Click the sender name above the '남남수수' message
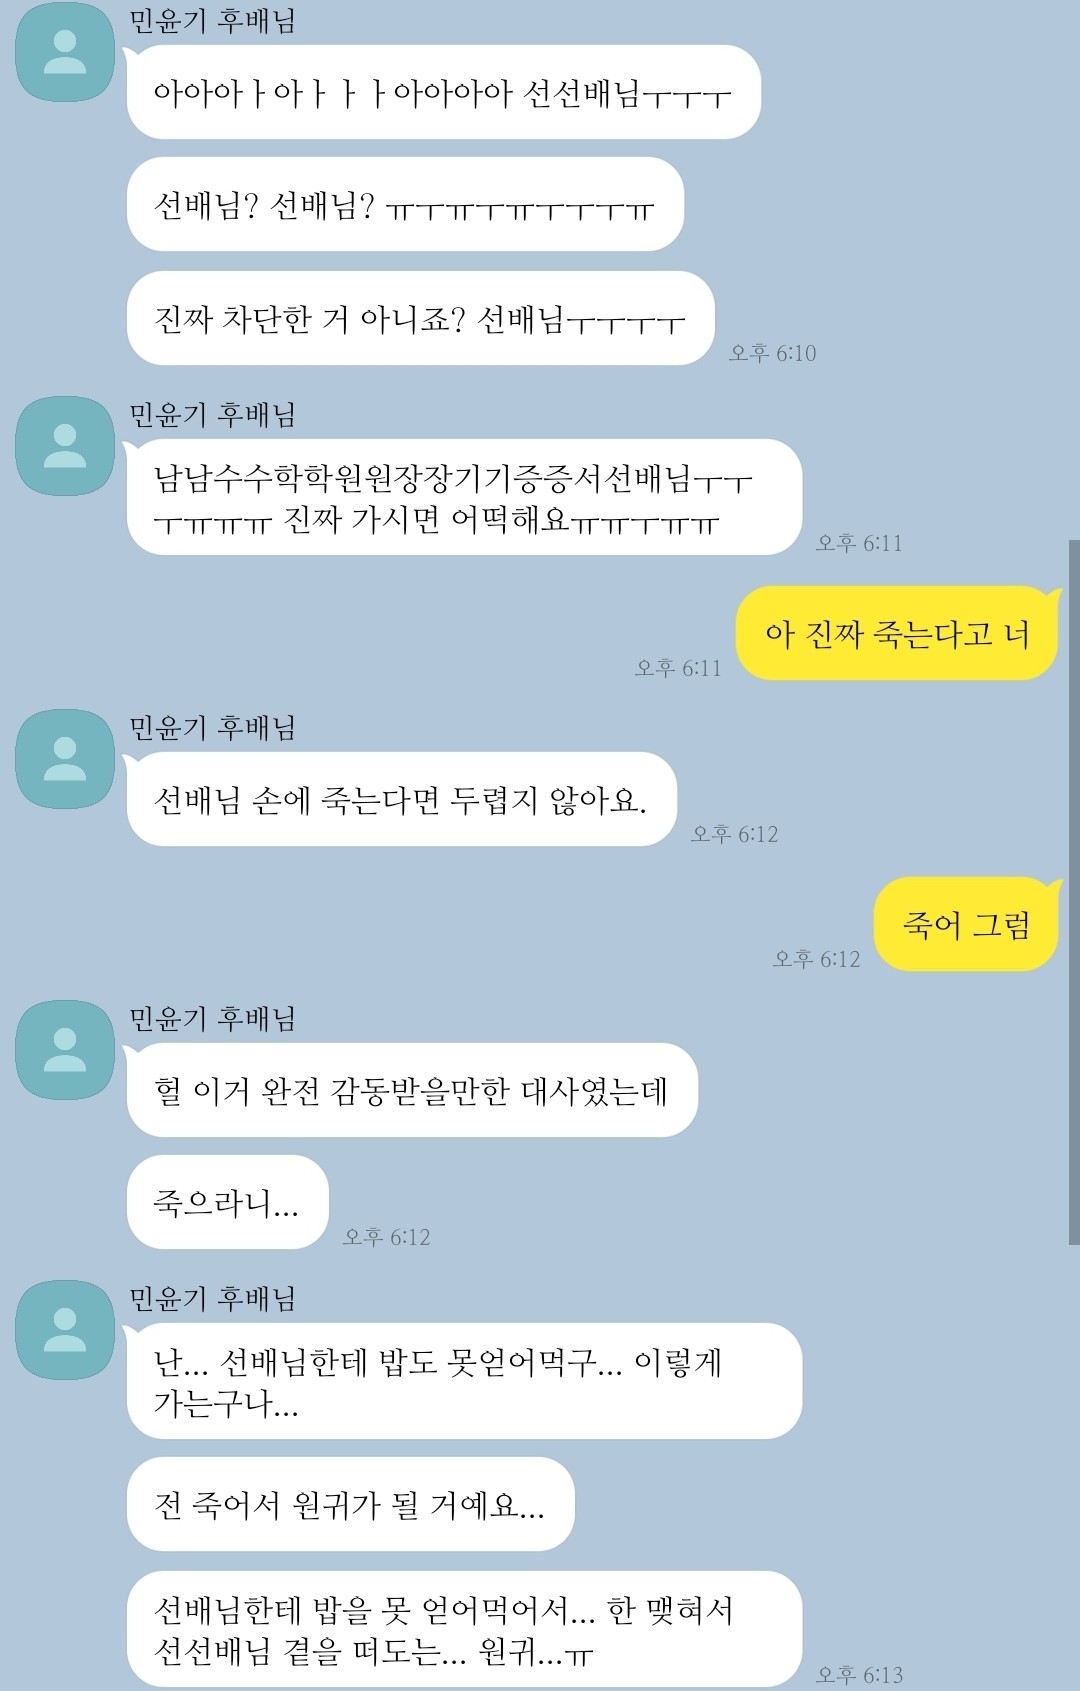 212,414
